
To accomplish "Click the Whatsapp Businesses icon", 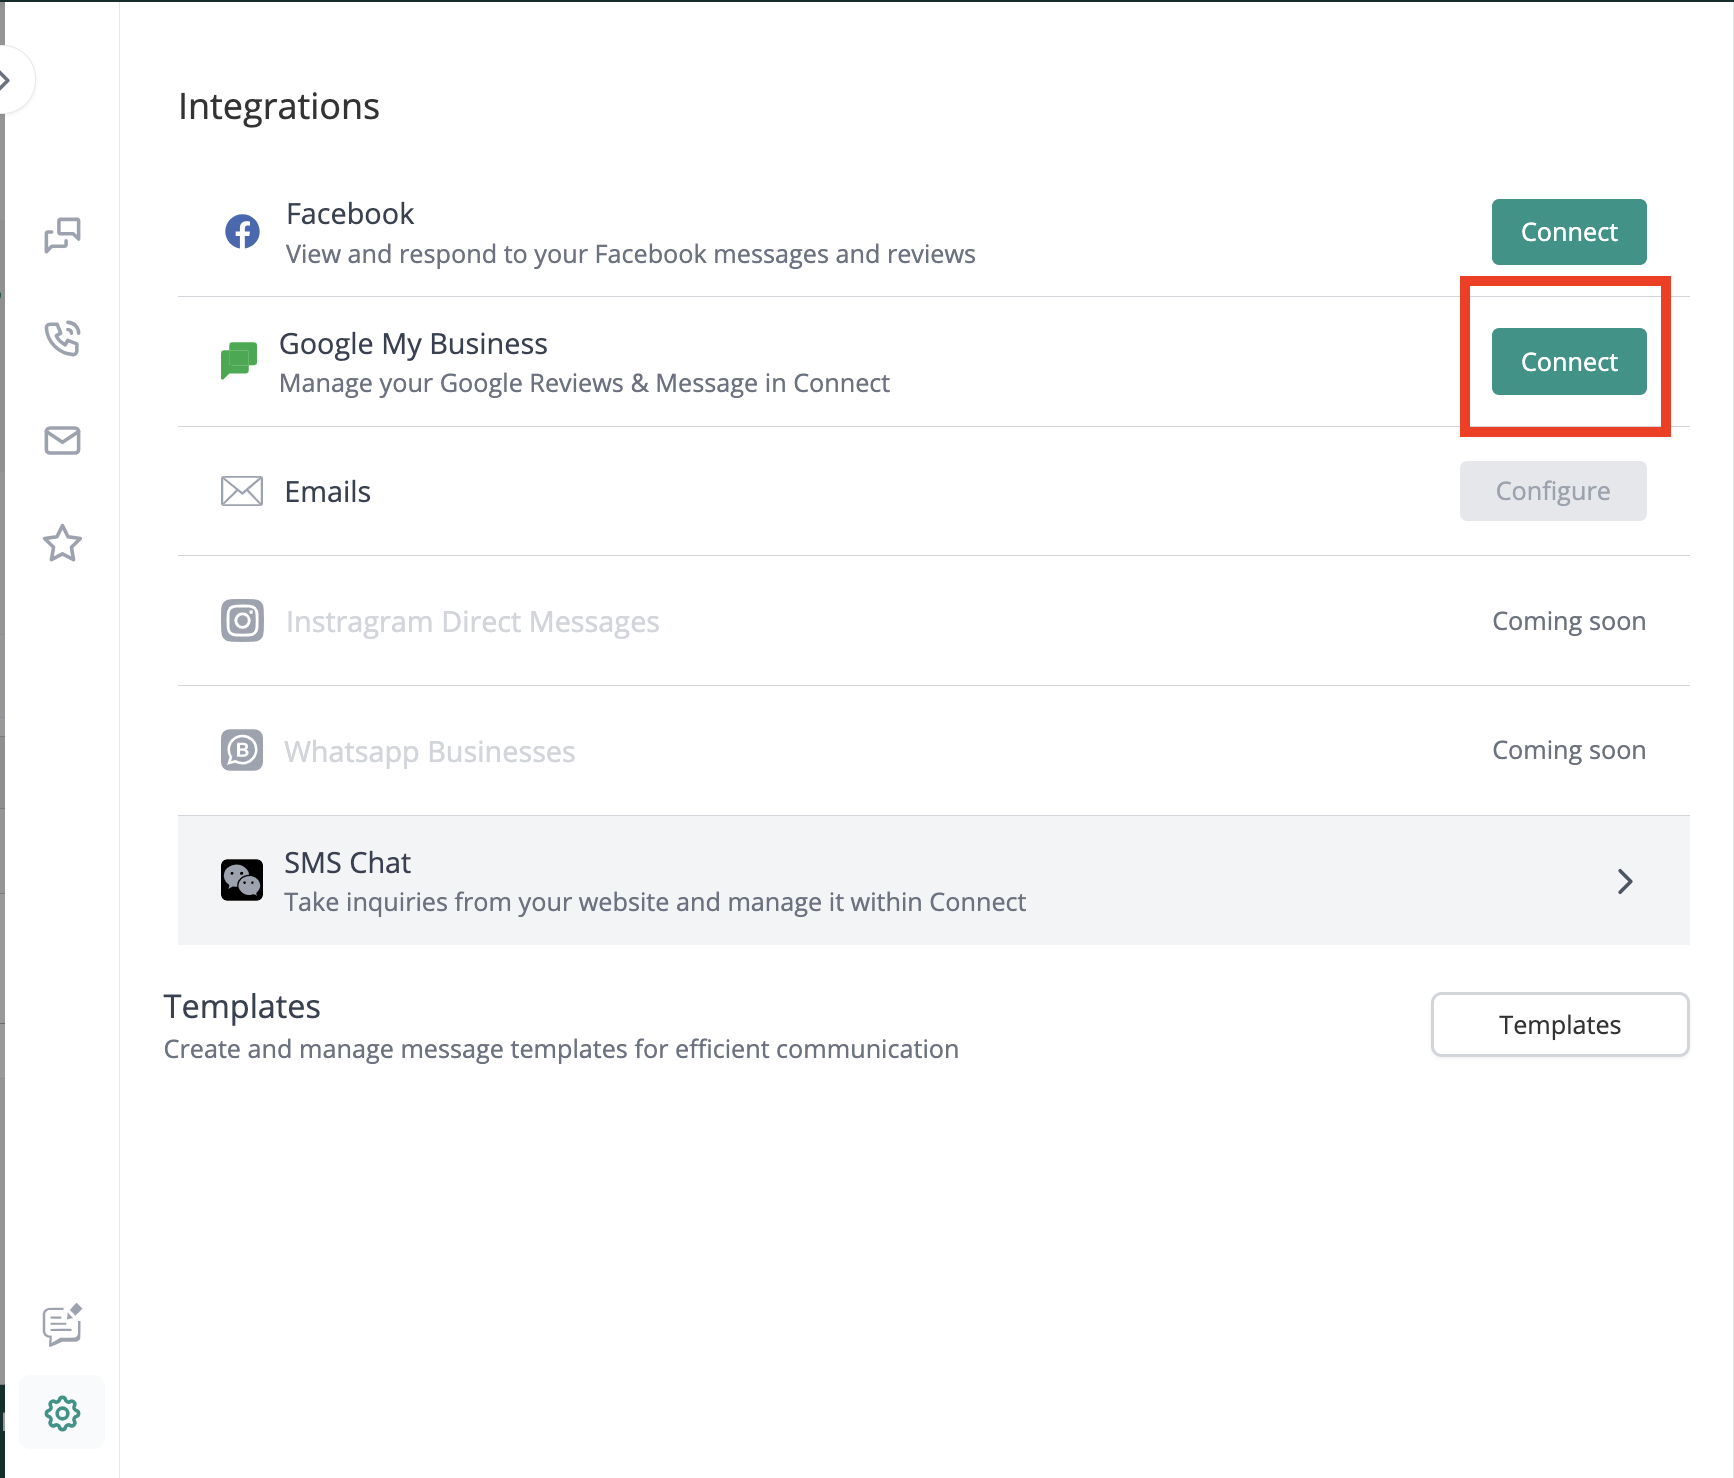I will (242, 750).
